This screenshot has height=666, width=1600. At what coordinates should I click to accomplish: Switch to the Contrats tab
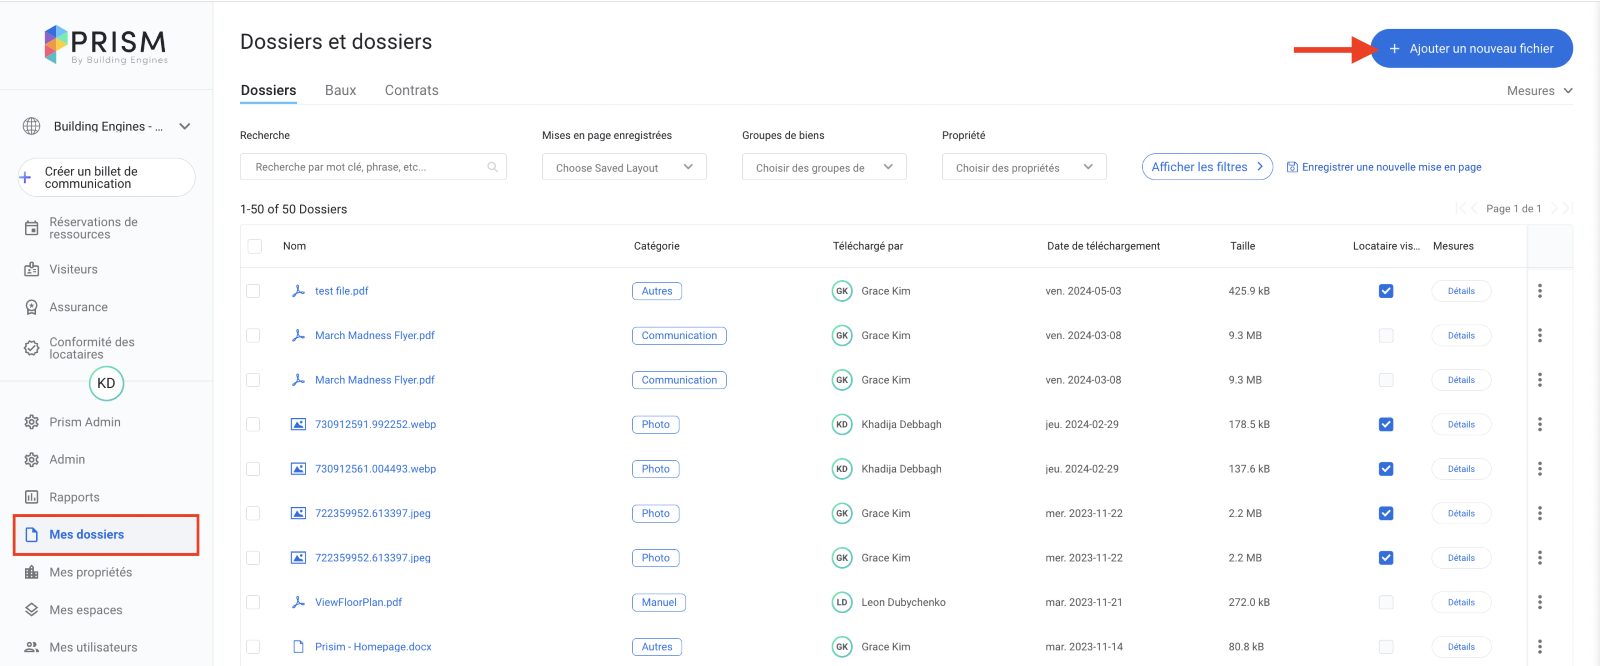pyautogui.click(x=411, y=90)
